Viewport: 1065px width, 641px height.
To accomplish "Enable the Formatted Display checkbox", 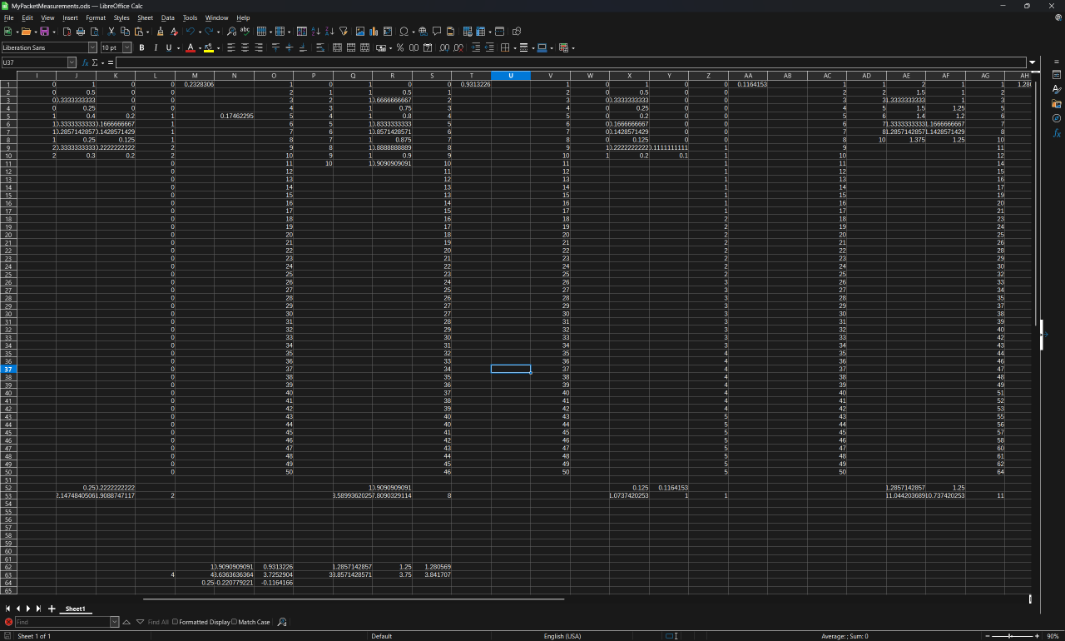I will click(x=176, y=622).
